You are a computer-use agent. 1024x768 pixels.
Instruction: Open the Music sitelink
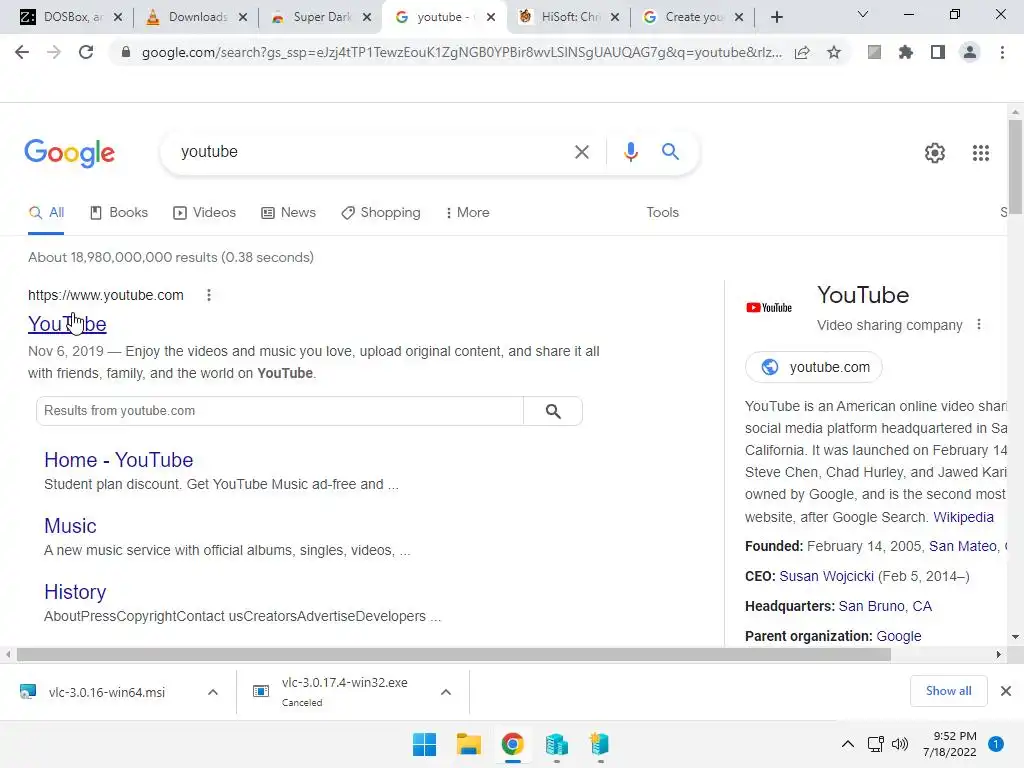[x=71, y=526]
